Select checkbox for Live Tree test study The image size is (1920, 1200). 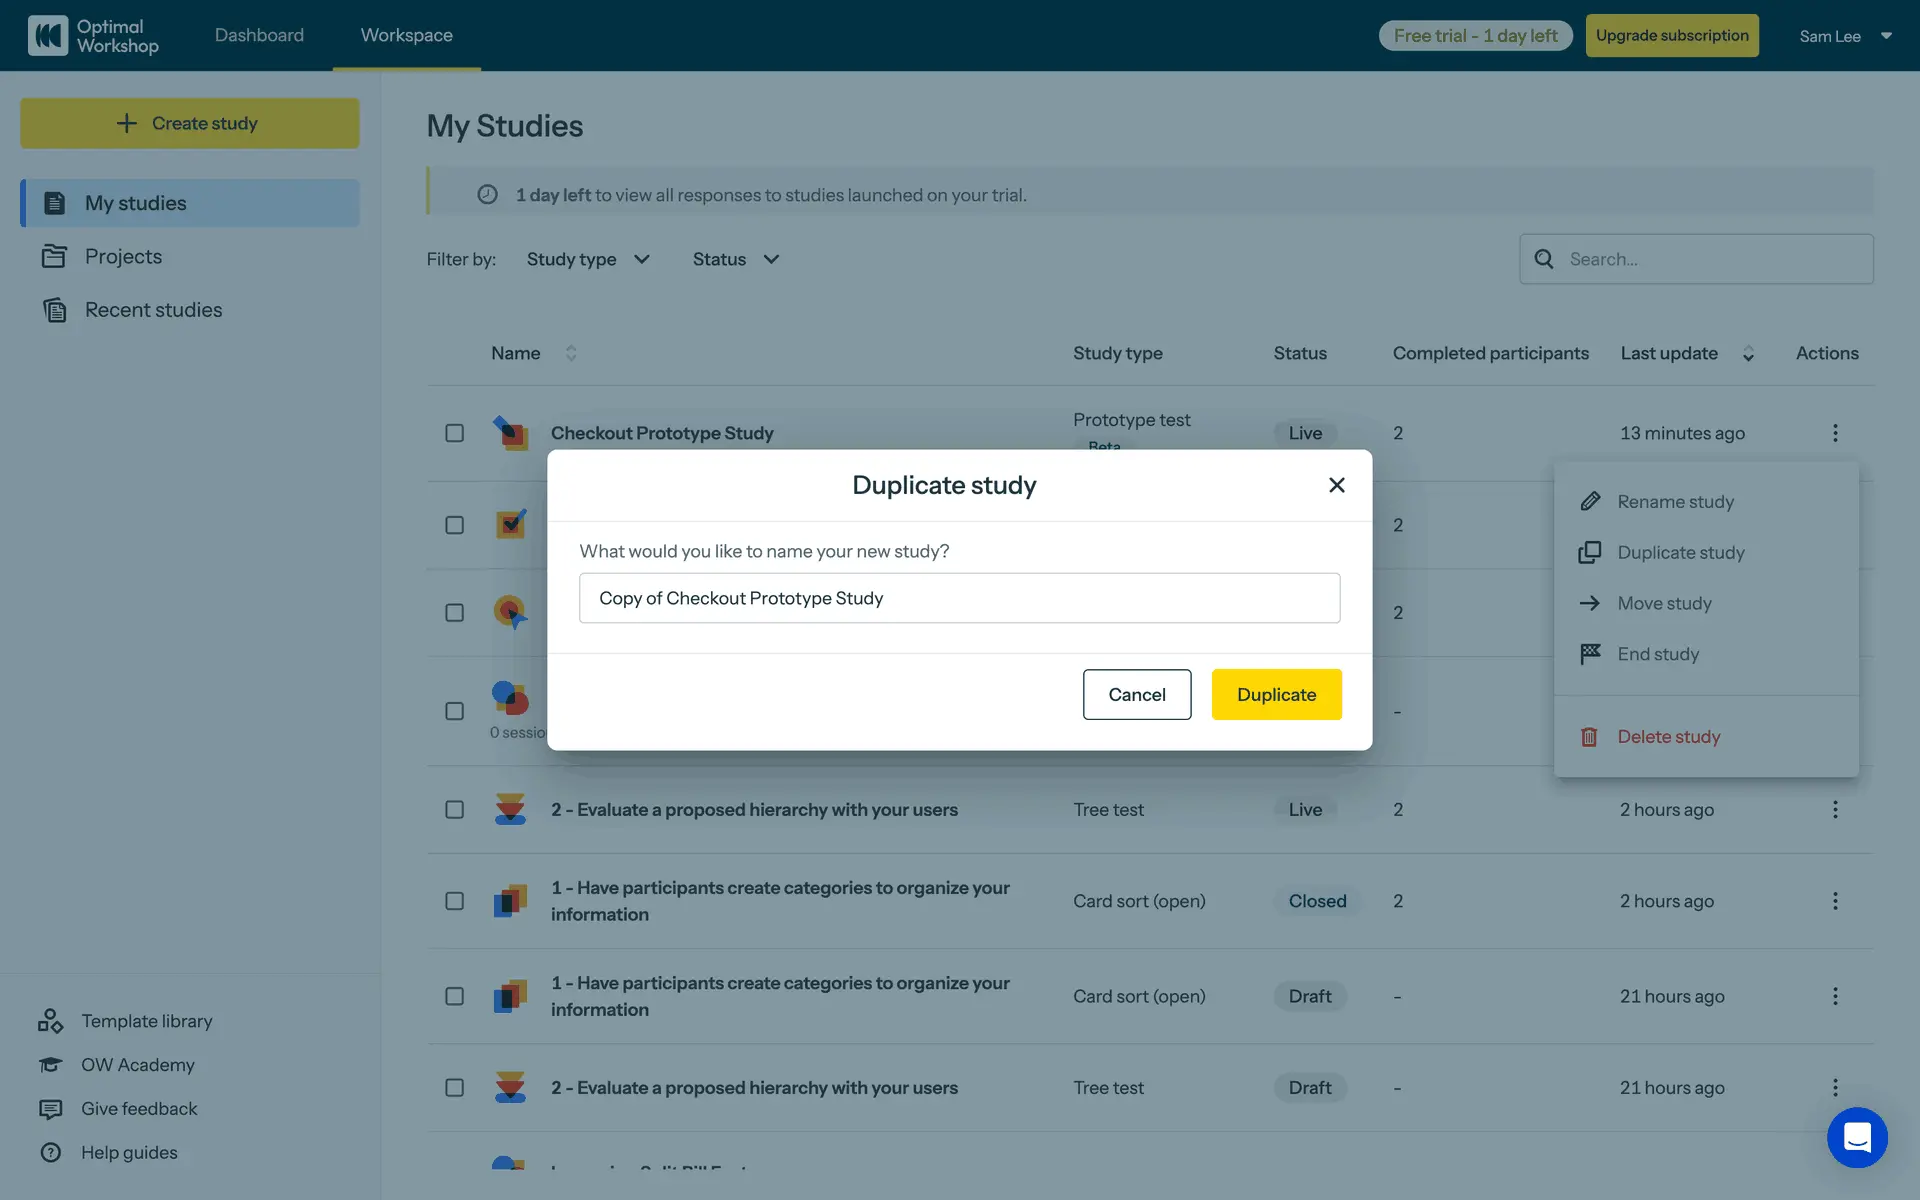(454, 810)
